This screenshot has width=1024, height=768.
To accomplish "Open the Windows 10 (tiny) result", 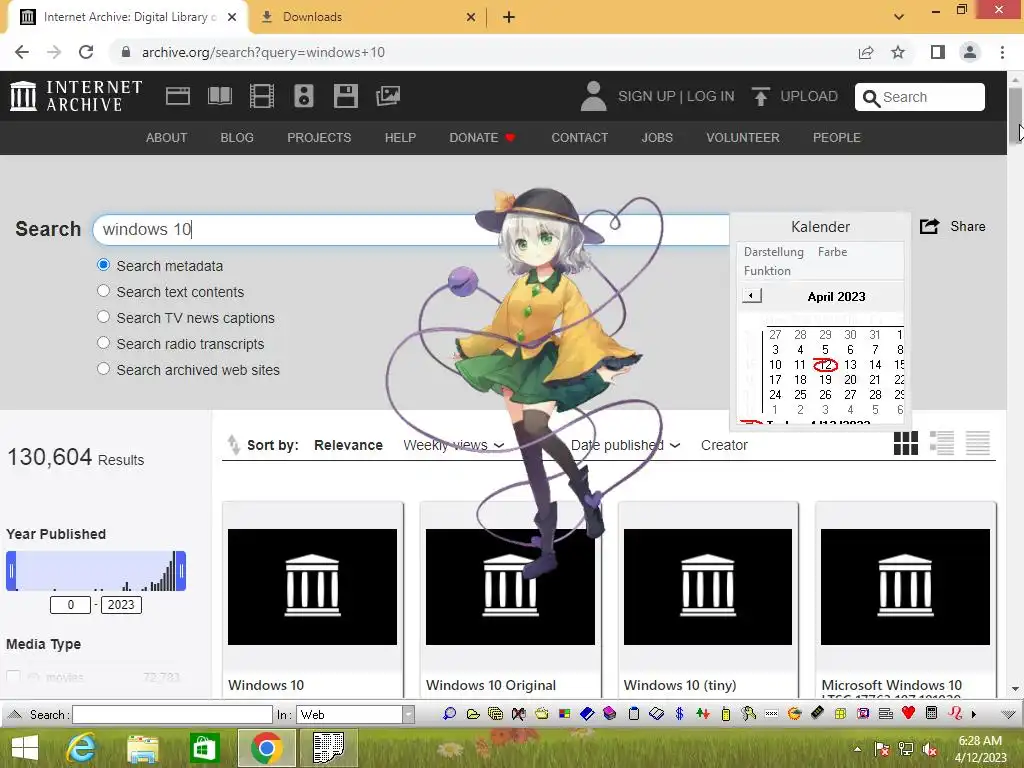I will pos(708,600).
